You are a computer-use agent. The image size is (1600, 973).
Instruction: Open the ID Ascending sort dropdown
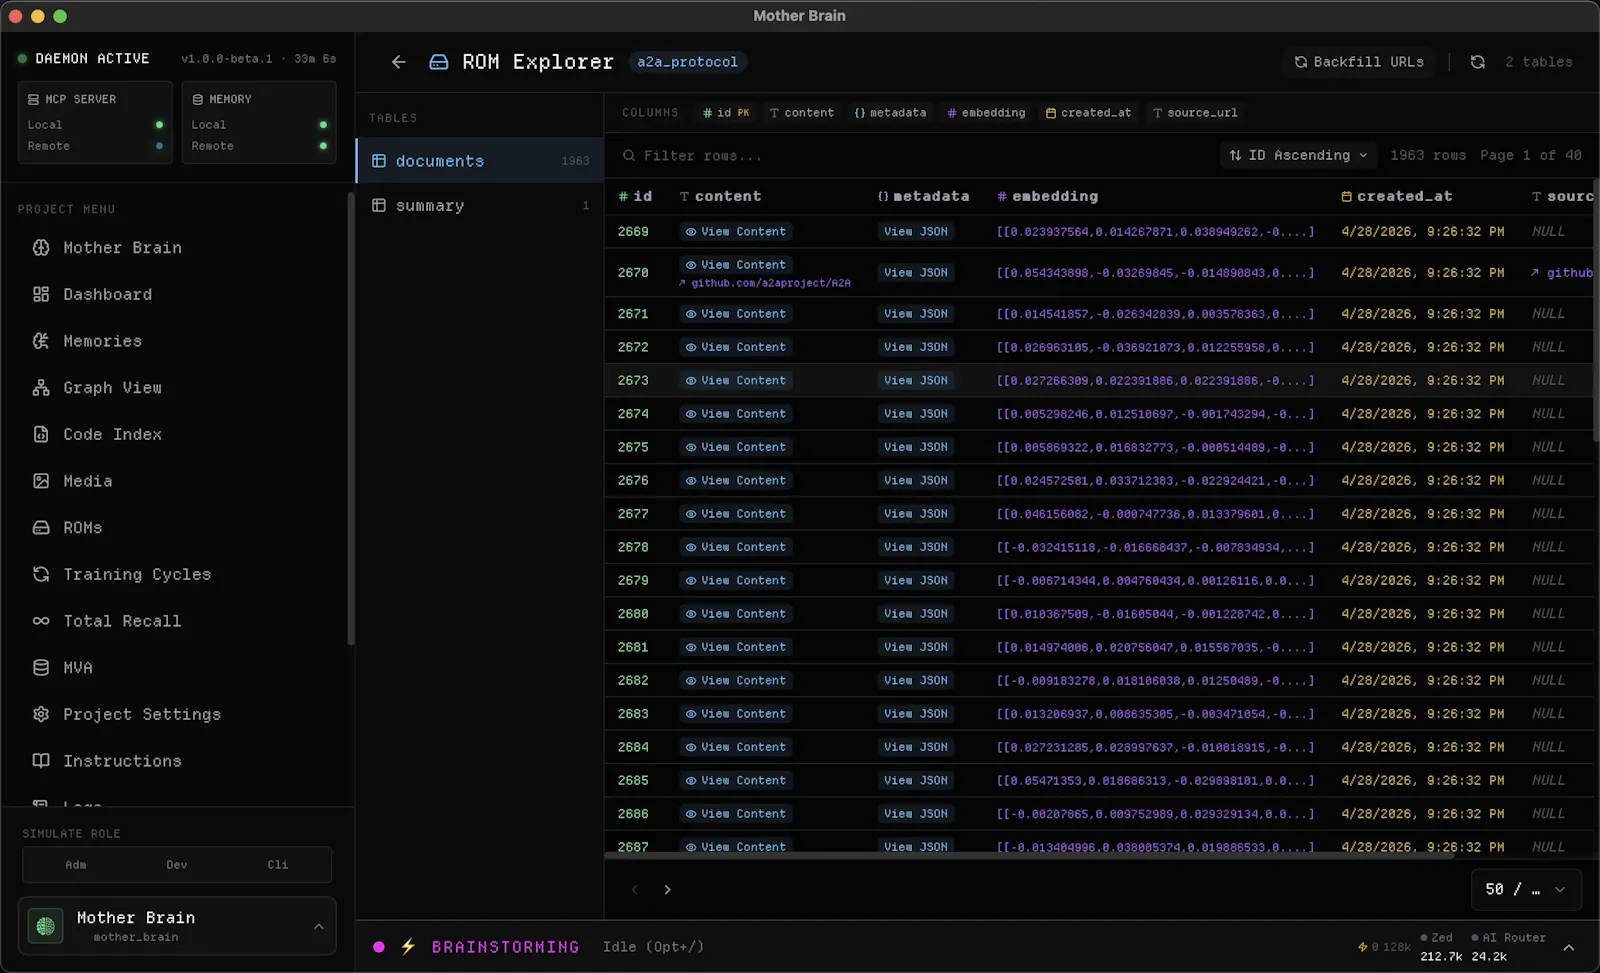[x=1298, y=155]
